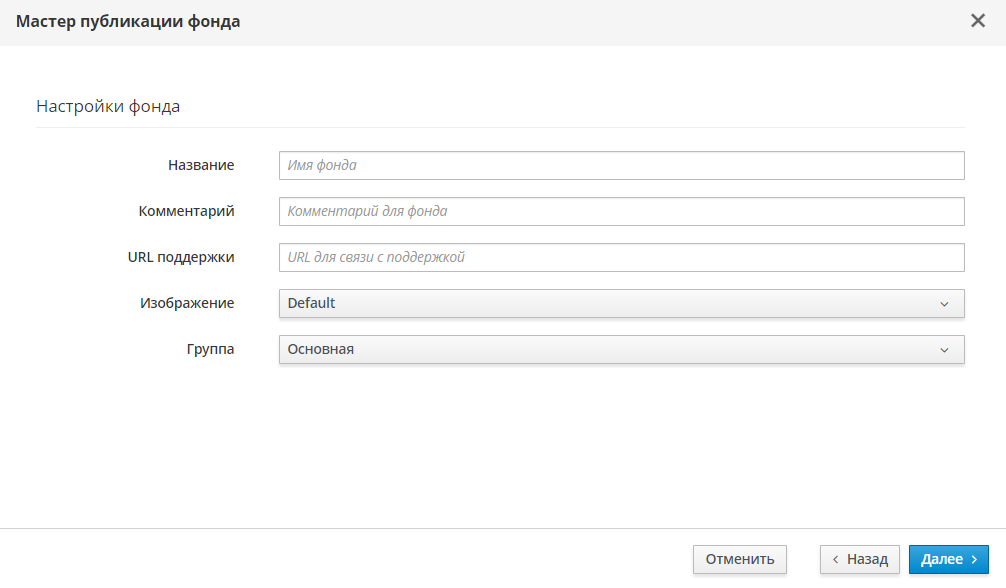The width and height of the screenshot is (1006, 588).
Task: Click the Название fund name field
Action: click(x=621, y=165)
